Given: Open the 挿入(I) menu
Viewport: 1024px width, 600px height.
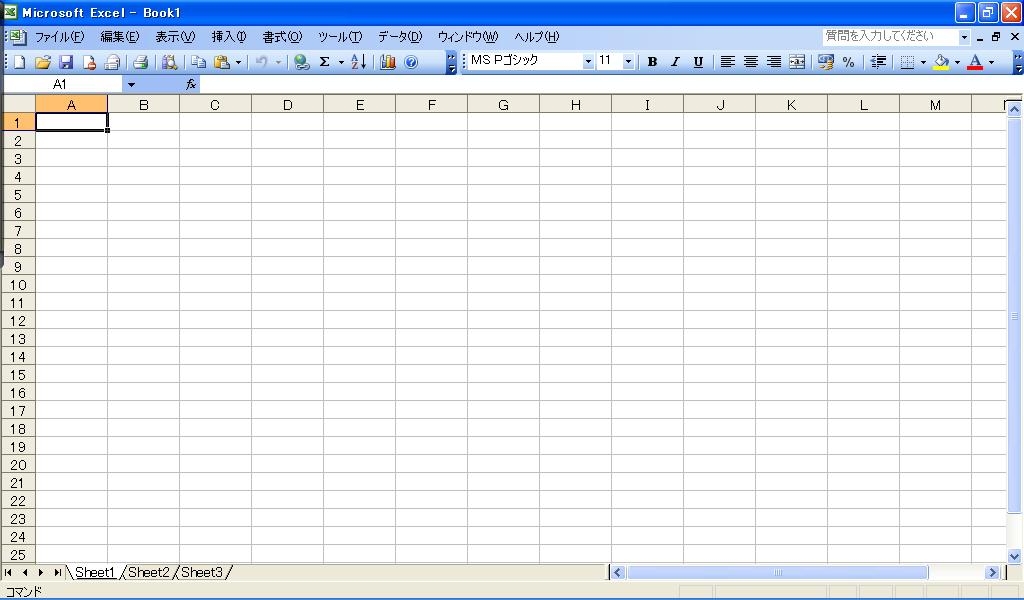Looking at the screenshot, I should (229, 37).
